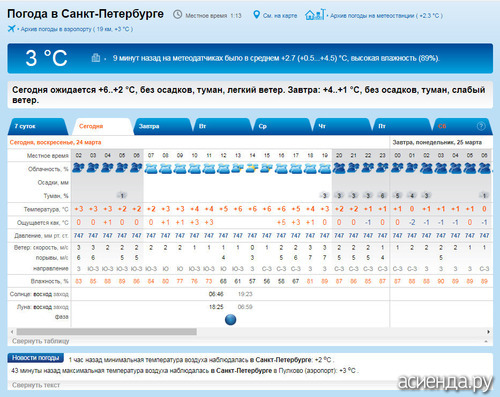The height and width of the screenshot is (397, 500).
Task: Click sunrise time 06:46
Action: tap(216, 294)
